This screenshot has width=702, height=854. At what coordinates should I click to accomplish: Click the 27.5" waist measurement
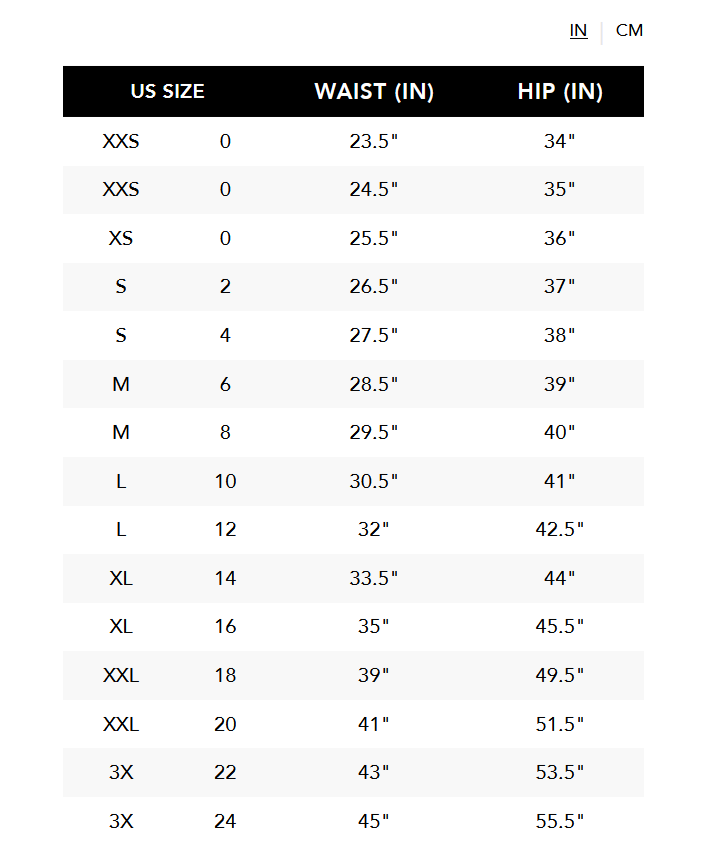(x=374, y=335)
